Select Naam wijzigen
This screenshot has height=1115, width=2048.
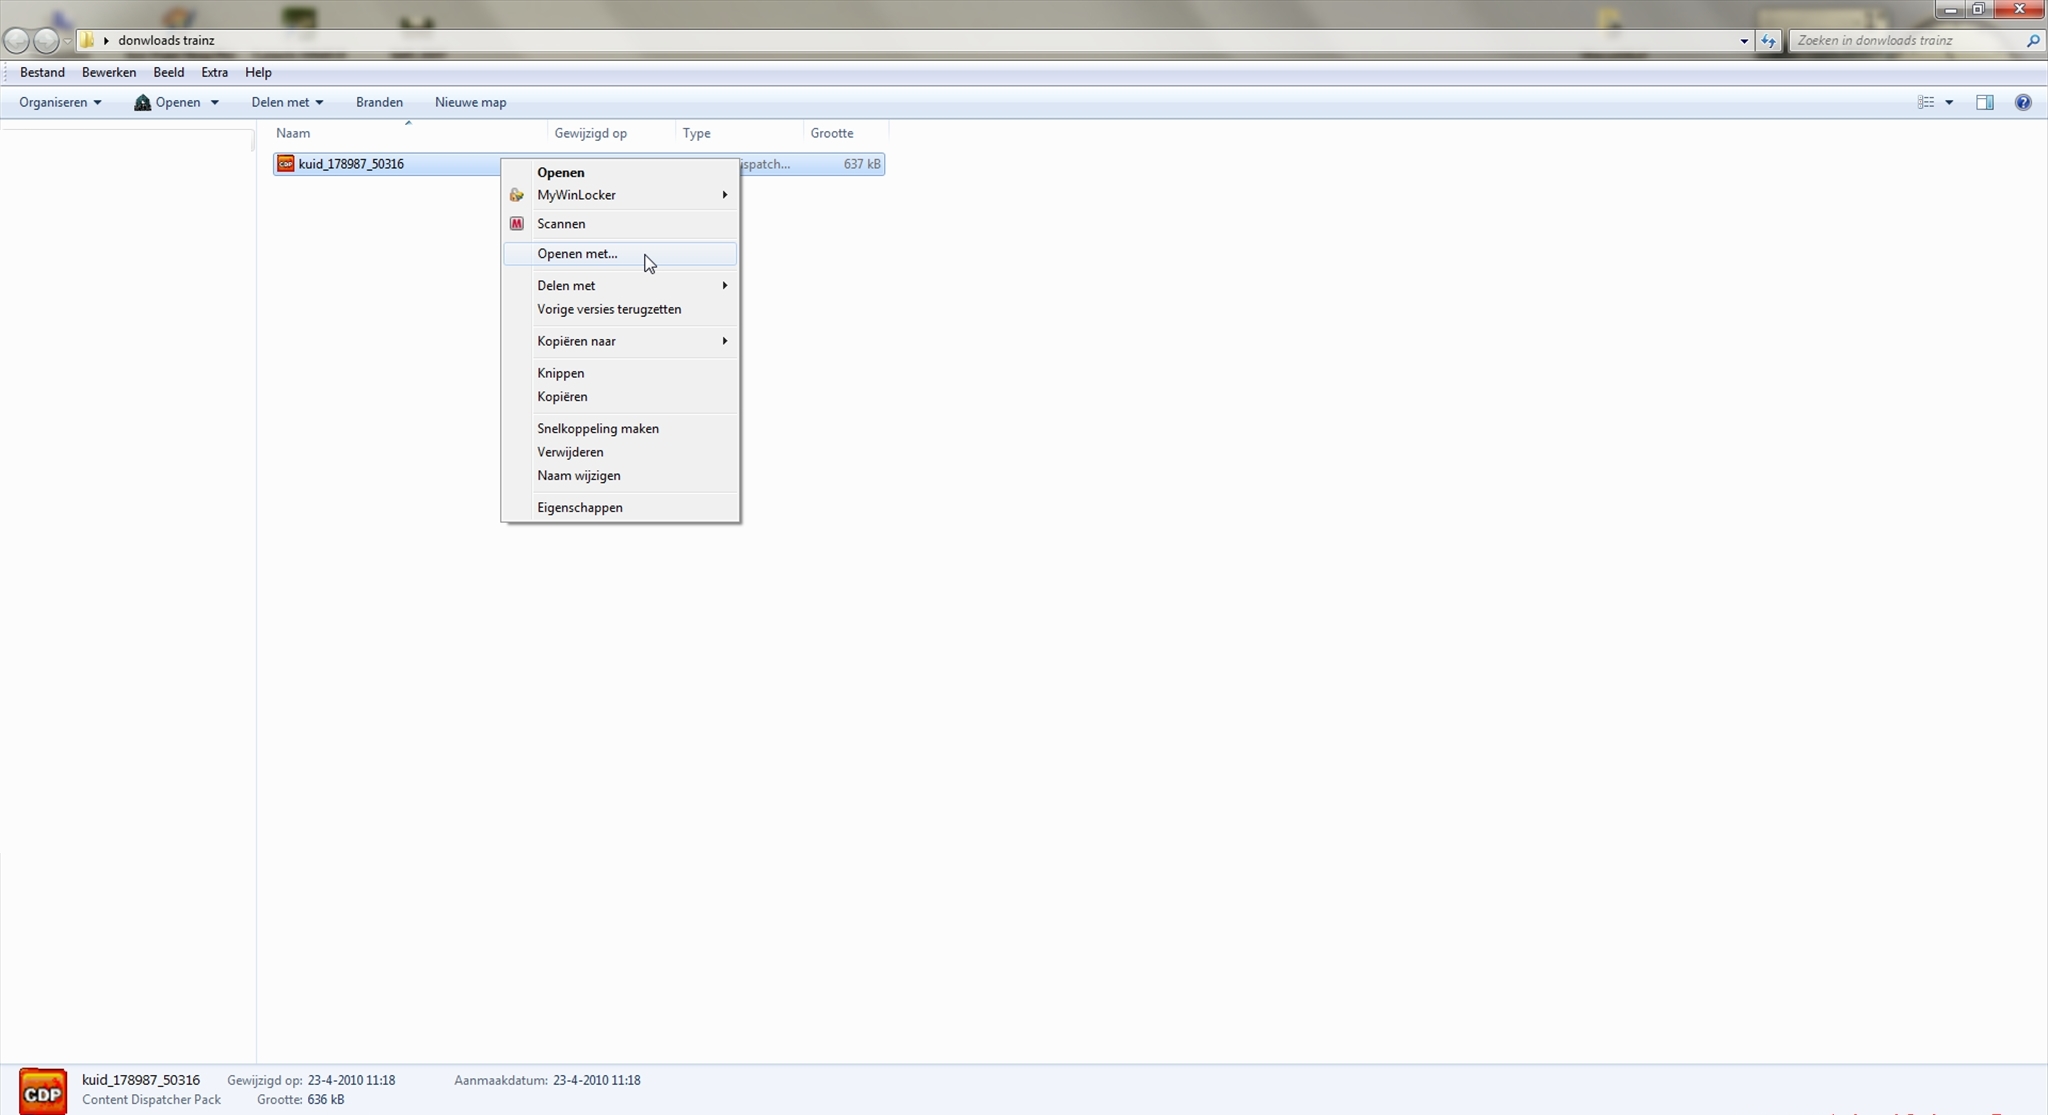[620, 476]
